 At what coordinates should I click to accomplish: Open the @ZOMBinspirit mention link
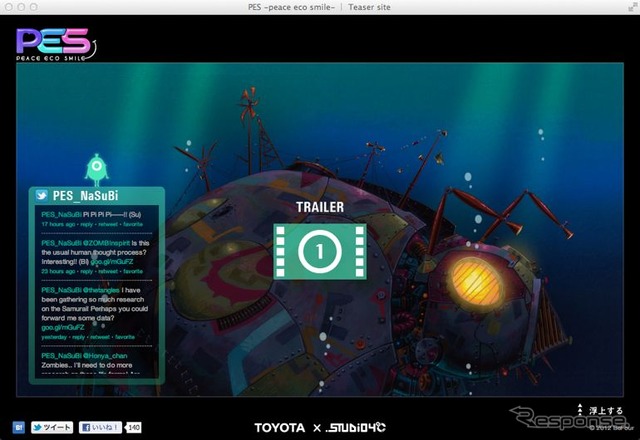(107, 243)
